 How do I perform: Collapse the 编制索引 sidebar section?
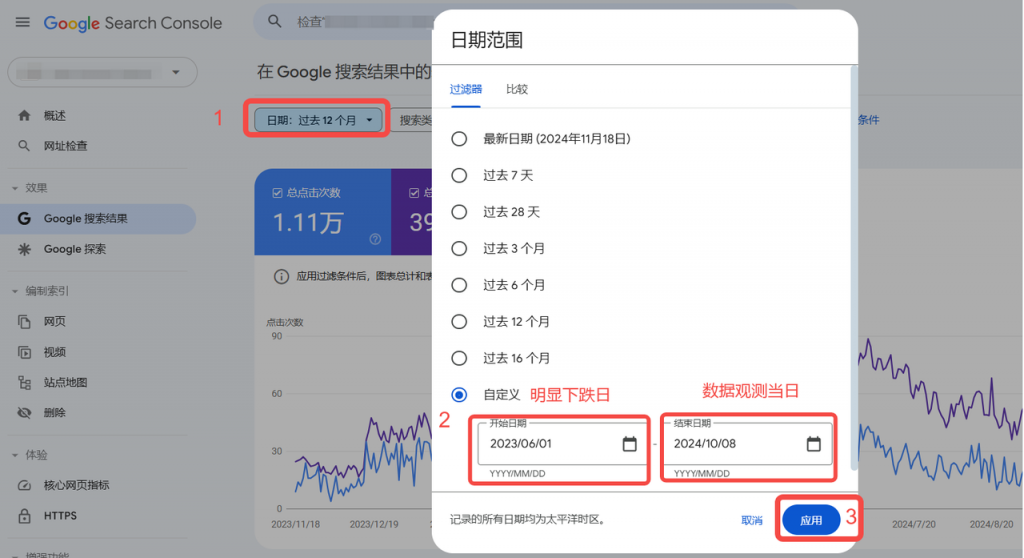coord(15,291)
